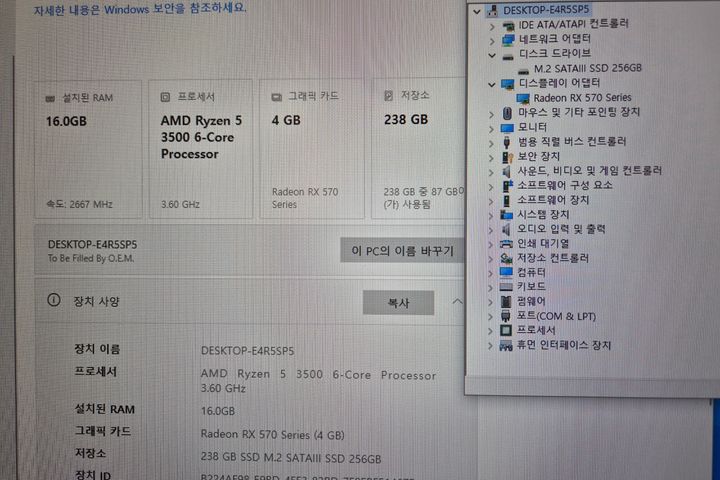
Task: Collapse the DESKTOP-E4R5SP5 root node
Action: point(477,11)
